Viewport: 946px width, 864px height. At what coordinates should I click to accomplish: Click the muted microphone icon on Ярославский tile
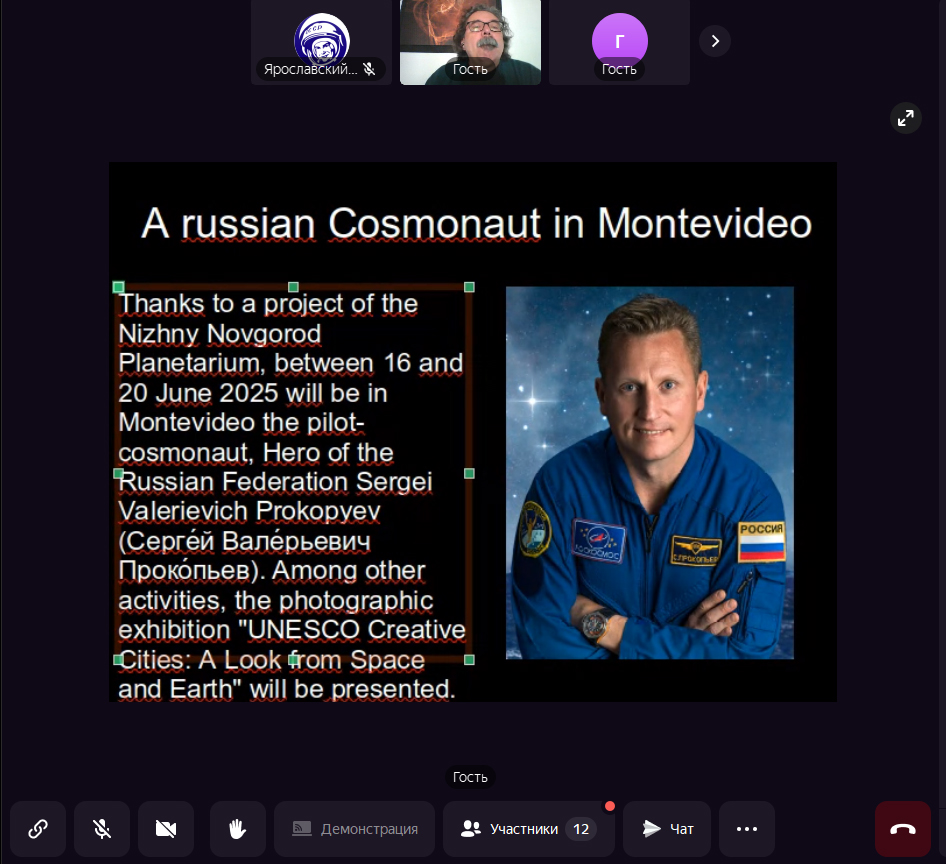pyautogui.click(x=369, y=69)
